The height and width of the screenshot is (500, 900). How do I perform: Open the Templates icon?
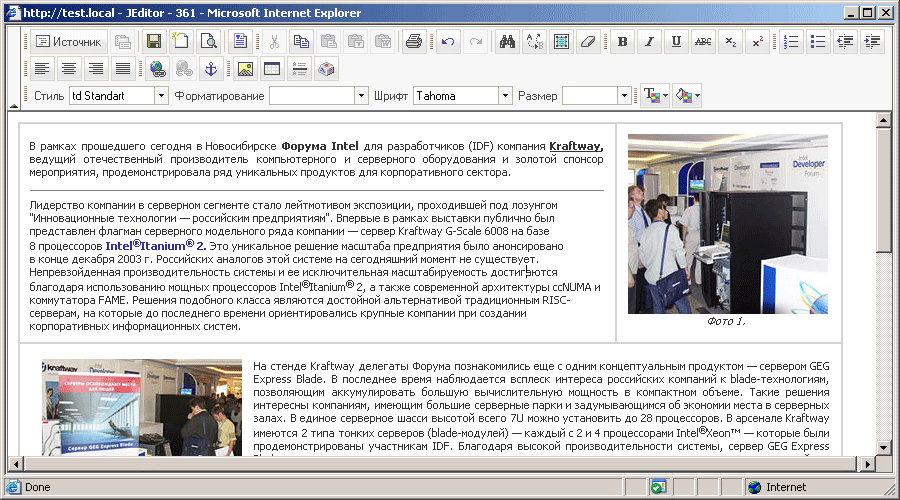240,41
